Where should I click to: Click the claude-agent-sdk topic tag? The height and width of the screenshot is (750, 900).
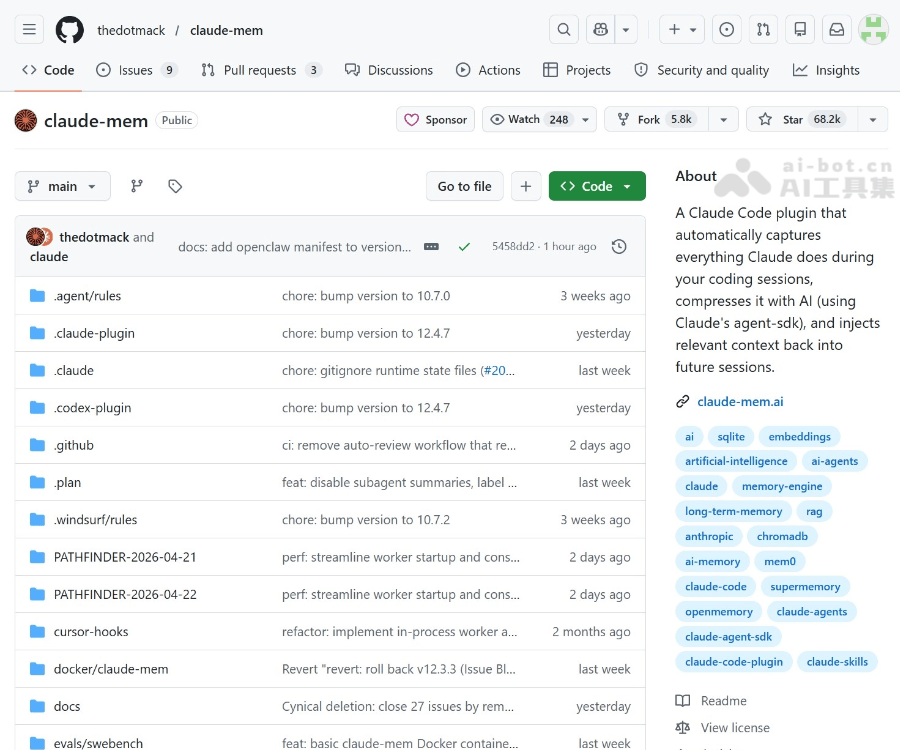(728, 637)
